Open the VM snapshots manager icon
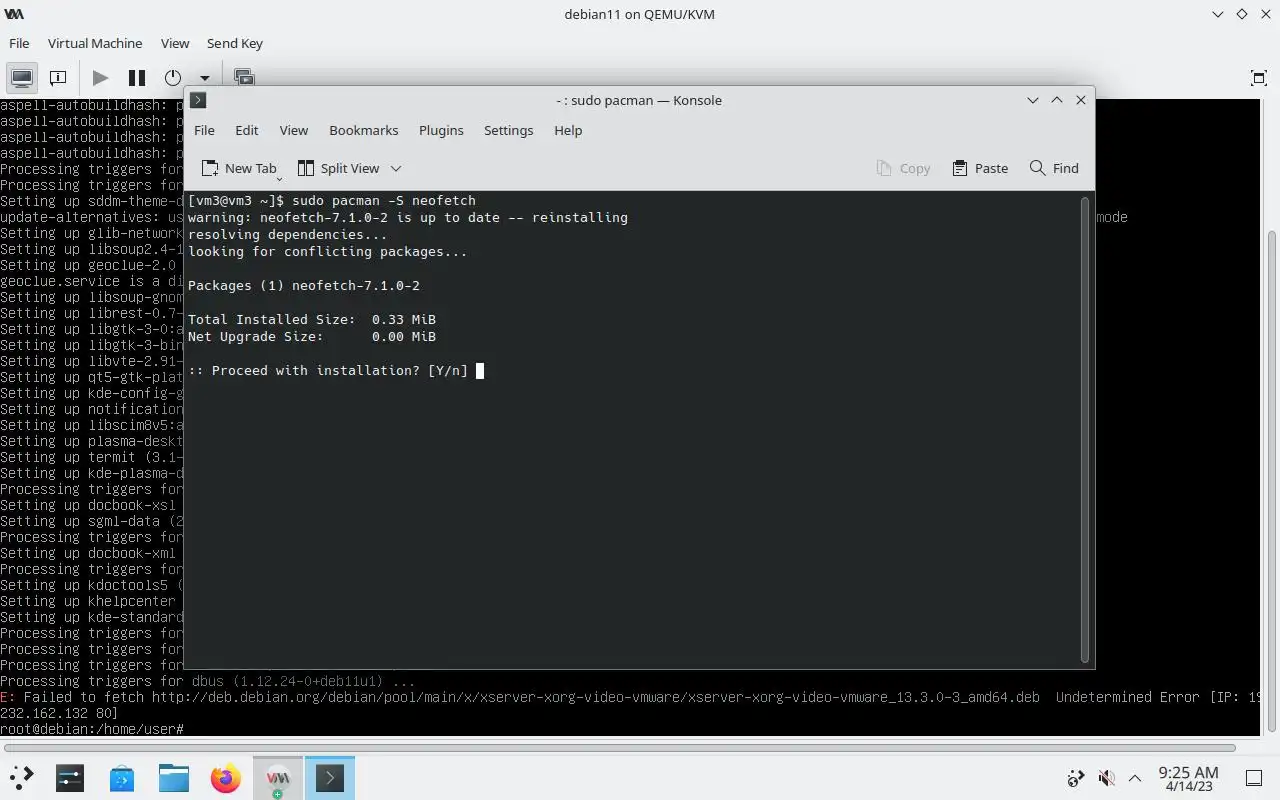 click(x=244, y=77)
